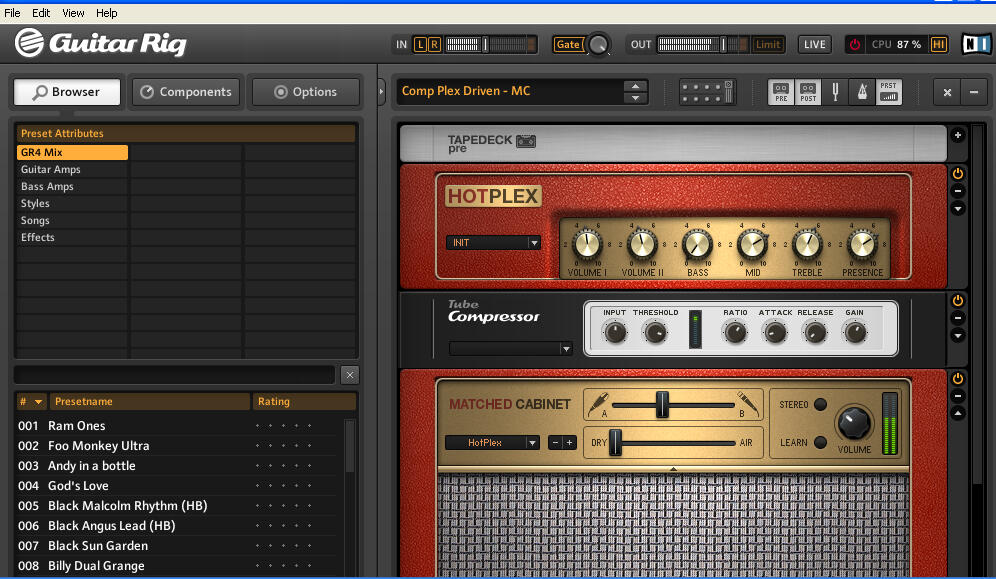
Task: Show the Metronome module
Action: pos(862,92)
